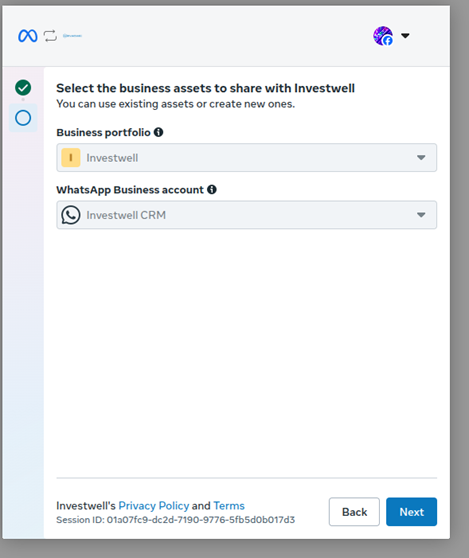Screen dimensions: 469x558
Task: Select the current step circle in sidebar
Action: point(23,118)
